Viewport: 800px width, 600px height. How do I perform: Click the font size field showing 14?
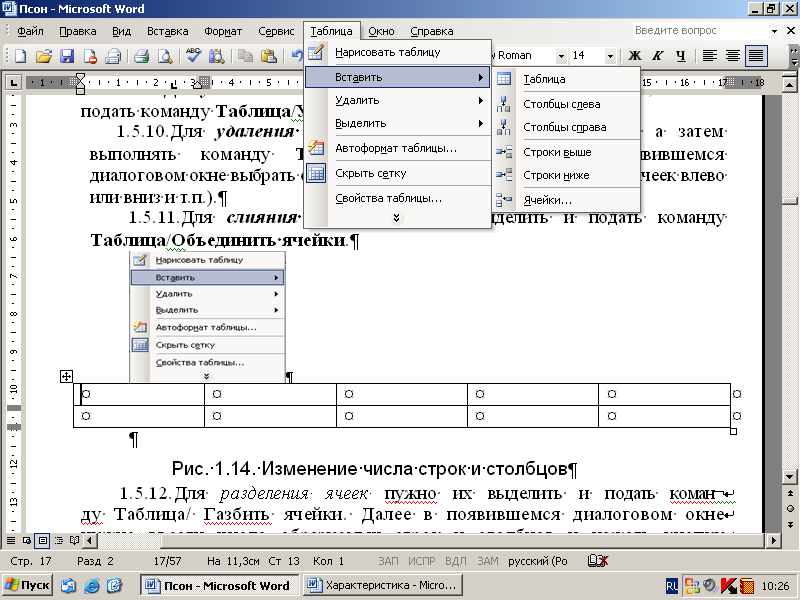pos(587,56)
